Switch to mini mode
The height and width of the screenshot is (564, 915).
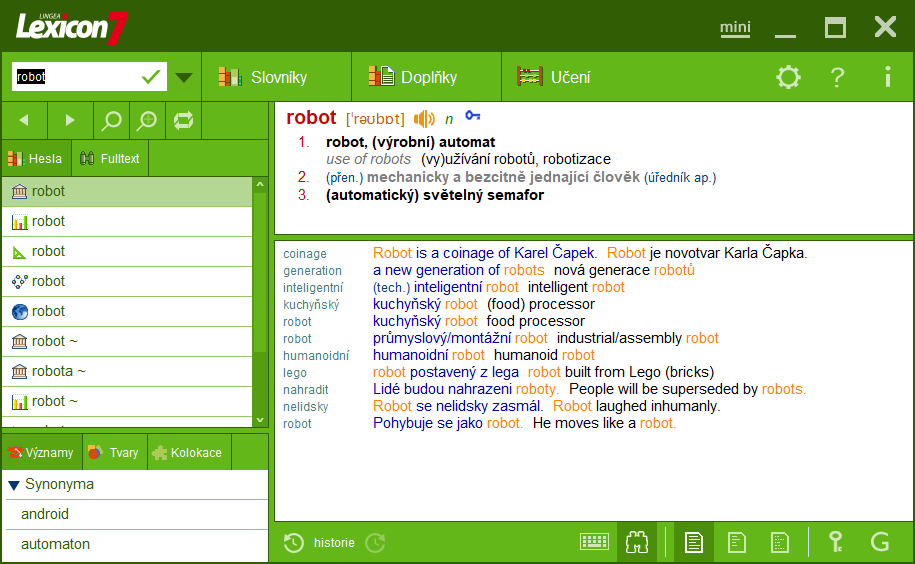[x=735, y=27]
